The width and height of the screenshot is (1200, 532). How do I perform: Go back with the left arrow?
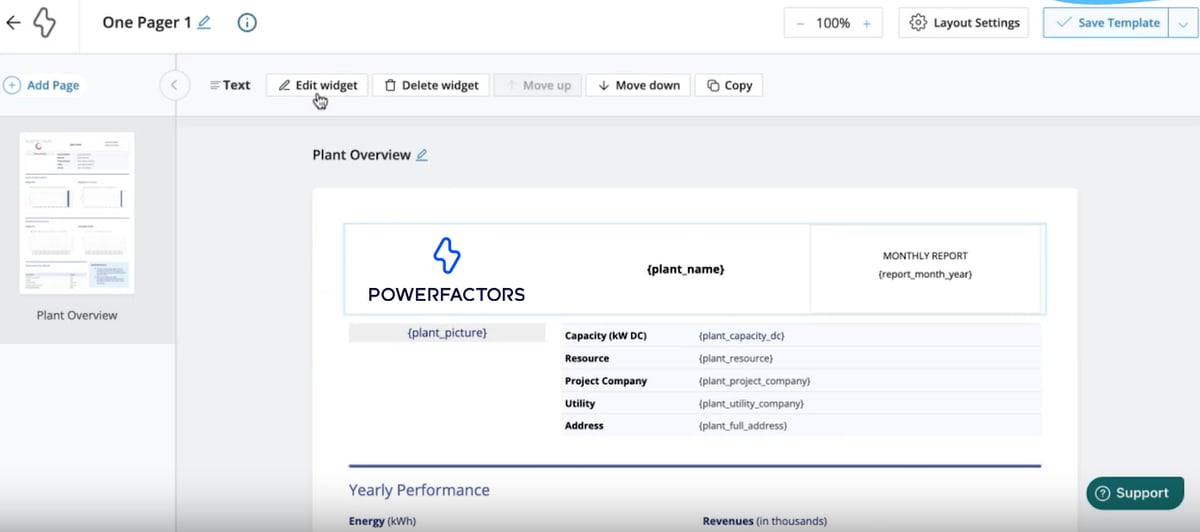click(x=13, y=23)
